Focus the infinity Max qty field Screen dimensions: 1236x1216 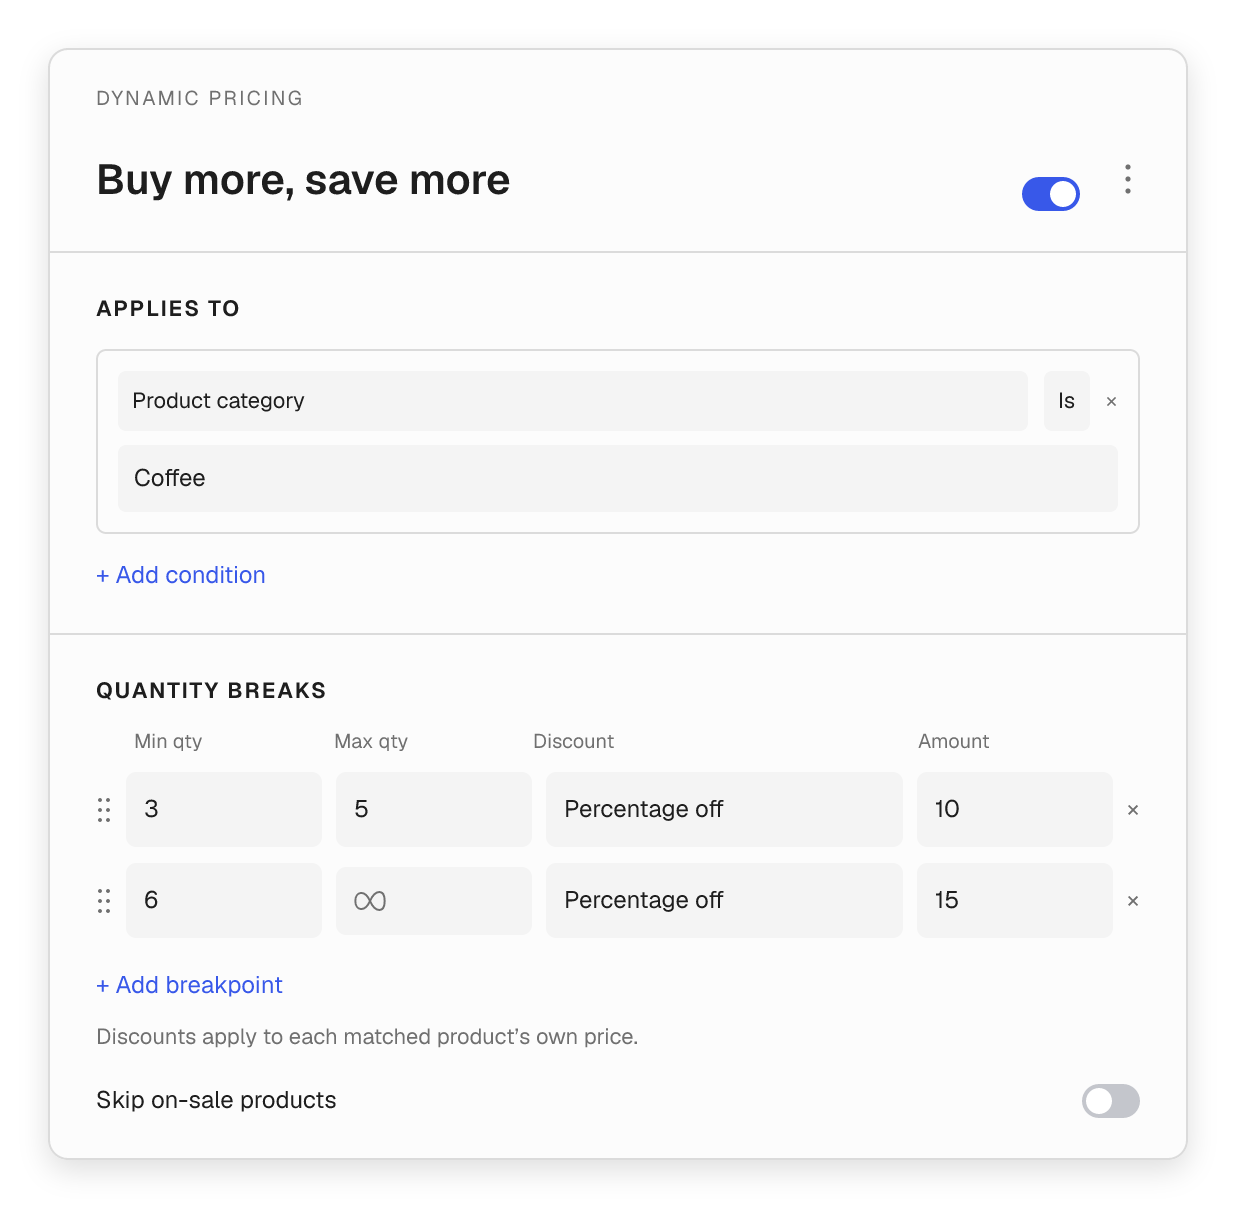coord(434,901)
